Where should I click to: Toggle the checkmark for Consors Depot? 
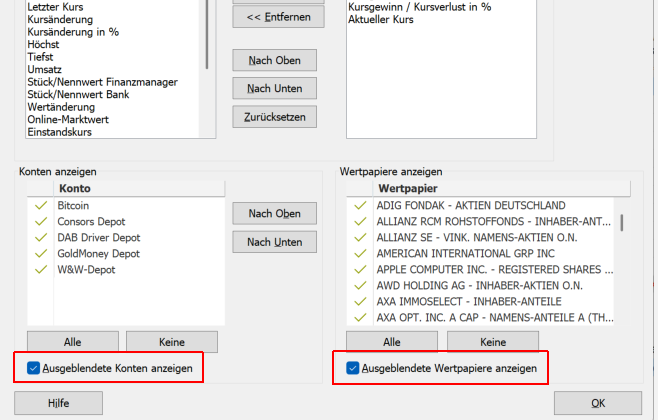pyautogui.click(x=41, y=221)
